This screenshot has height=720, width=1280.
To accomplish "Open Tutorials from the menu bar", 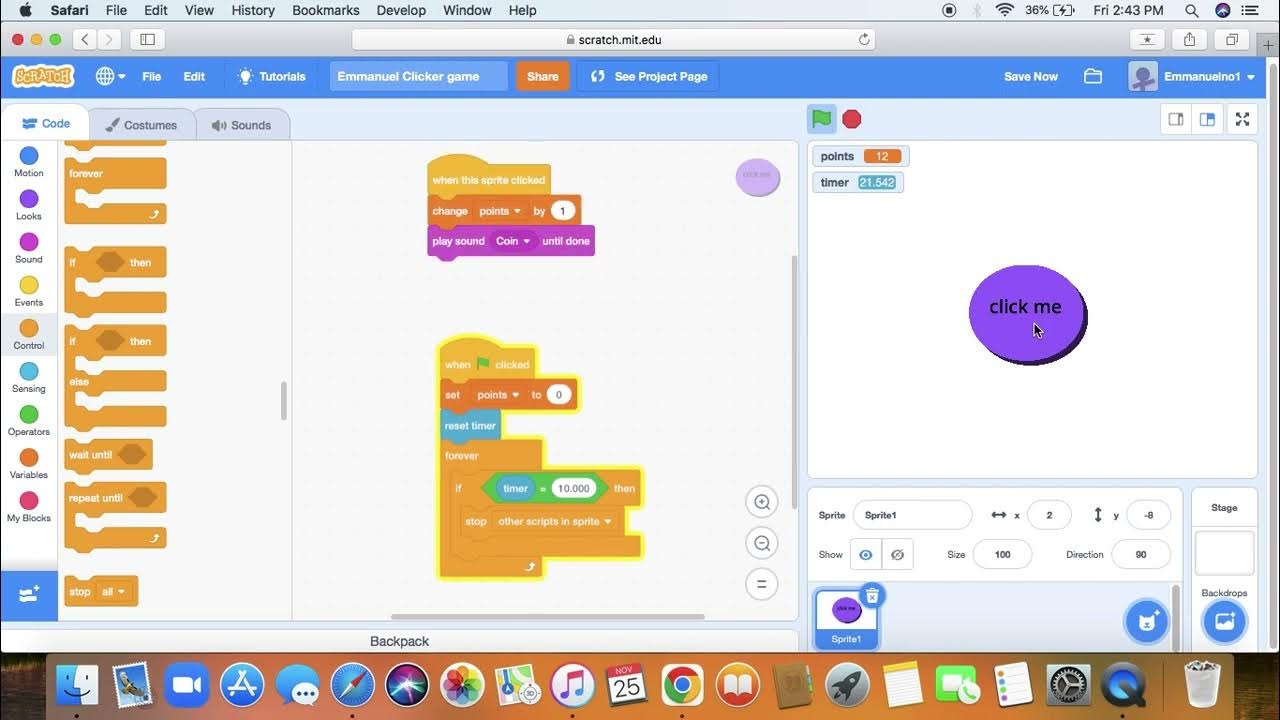I will (271, 76).
